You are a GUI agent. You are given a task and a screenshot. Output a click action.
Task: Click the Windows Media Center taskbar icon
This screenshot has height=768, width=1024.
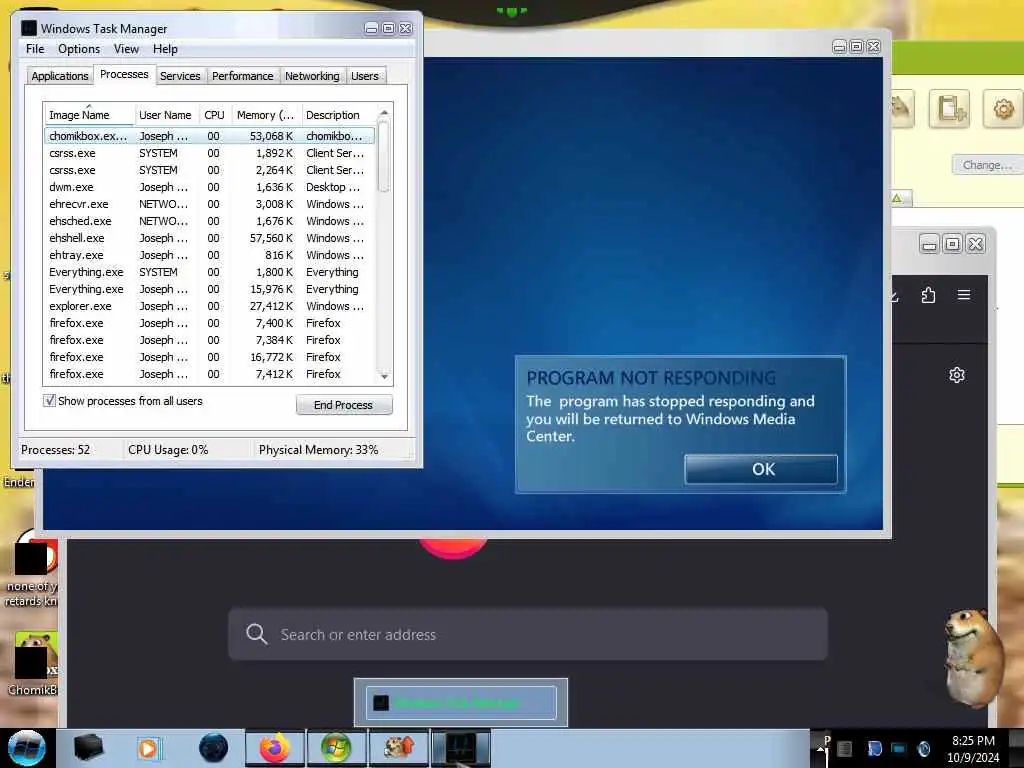coord(336,748)
